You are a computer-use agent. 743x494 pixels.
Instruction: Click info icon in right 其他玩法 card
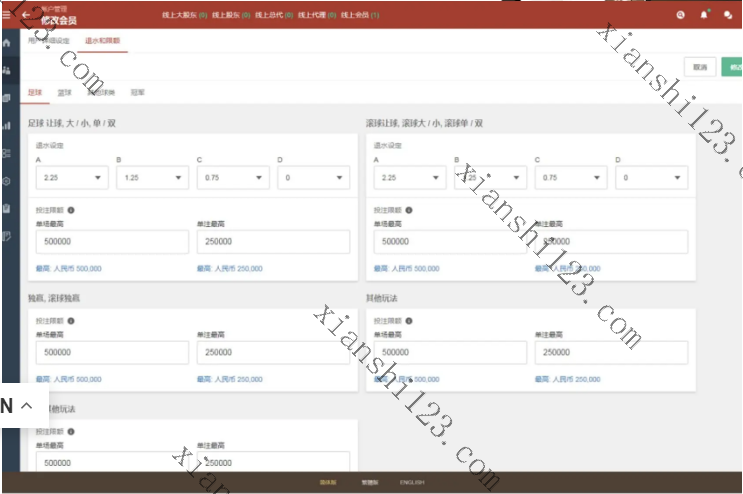point(409,321)
